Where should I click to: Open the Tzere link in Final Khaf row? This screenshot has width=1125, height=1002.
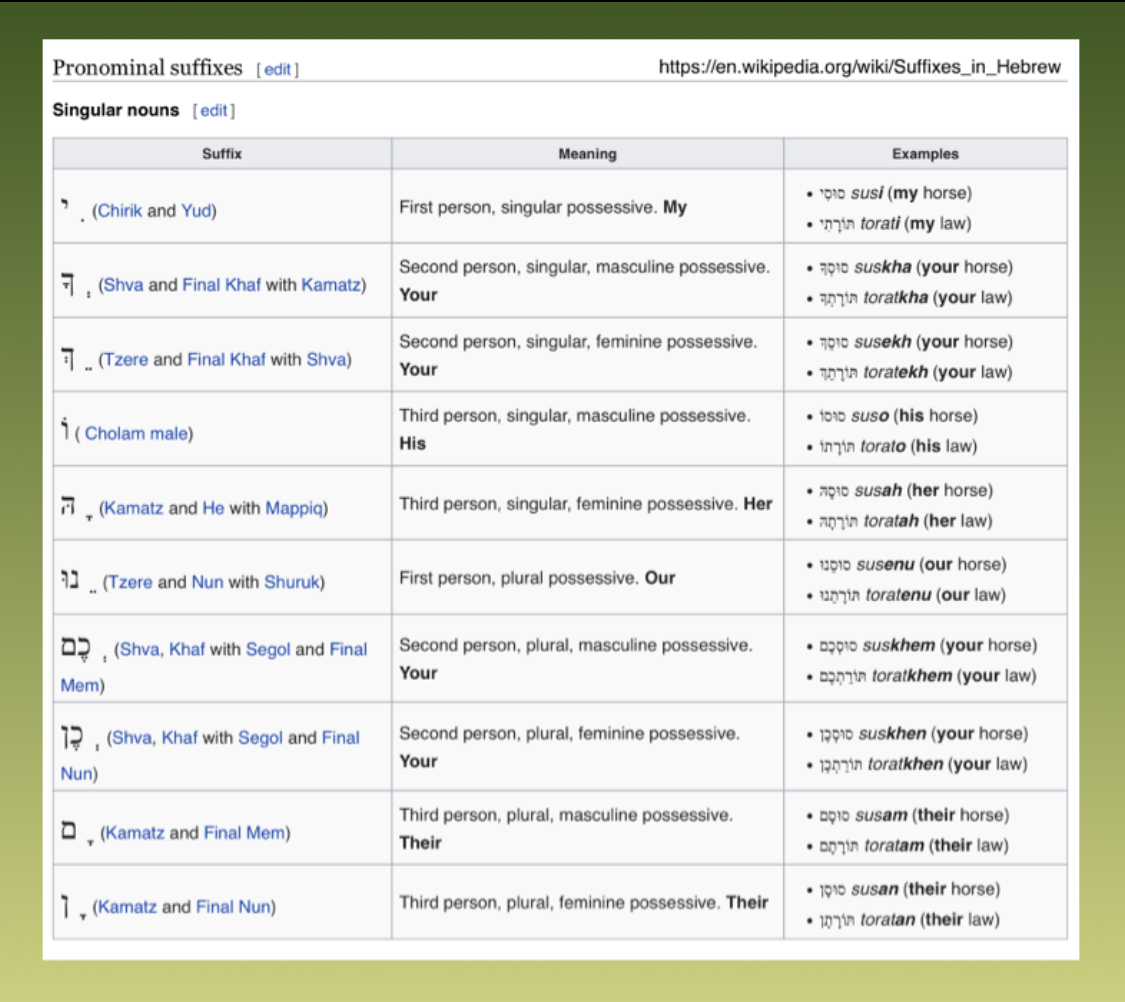pyautogui.click(x=126, y=360)
